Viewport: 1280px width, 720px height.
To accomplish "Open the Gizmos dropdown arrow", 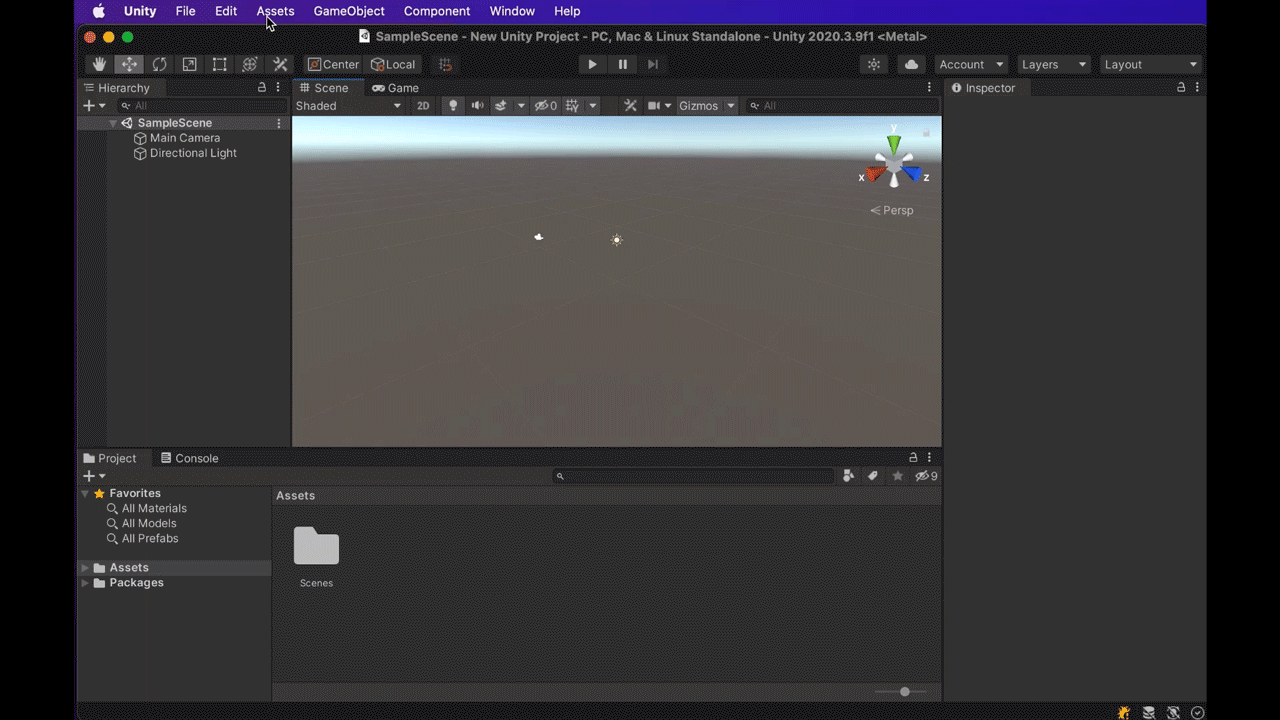I will pos(731,106).
